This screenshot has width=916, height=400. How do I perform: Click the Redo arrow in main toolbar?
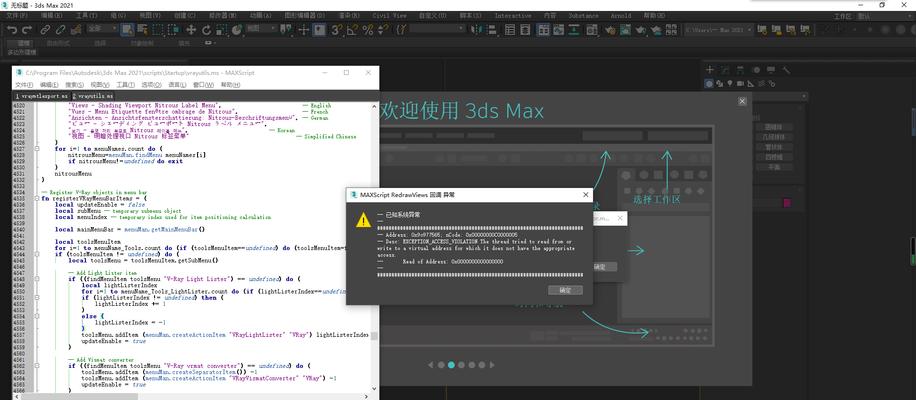click(27, 29)
